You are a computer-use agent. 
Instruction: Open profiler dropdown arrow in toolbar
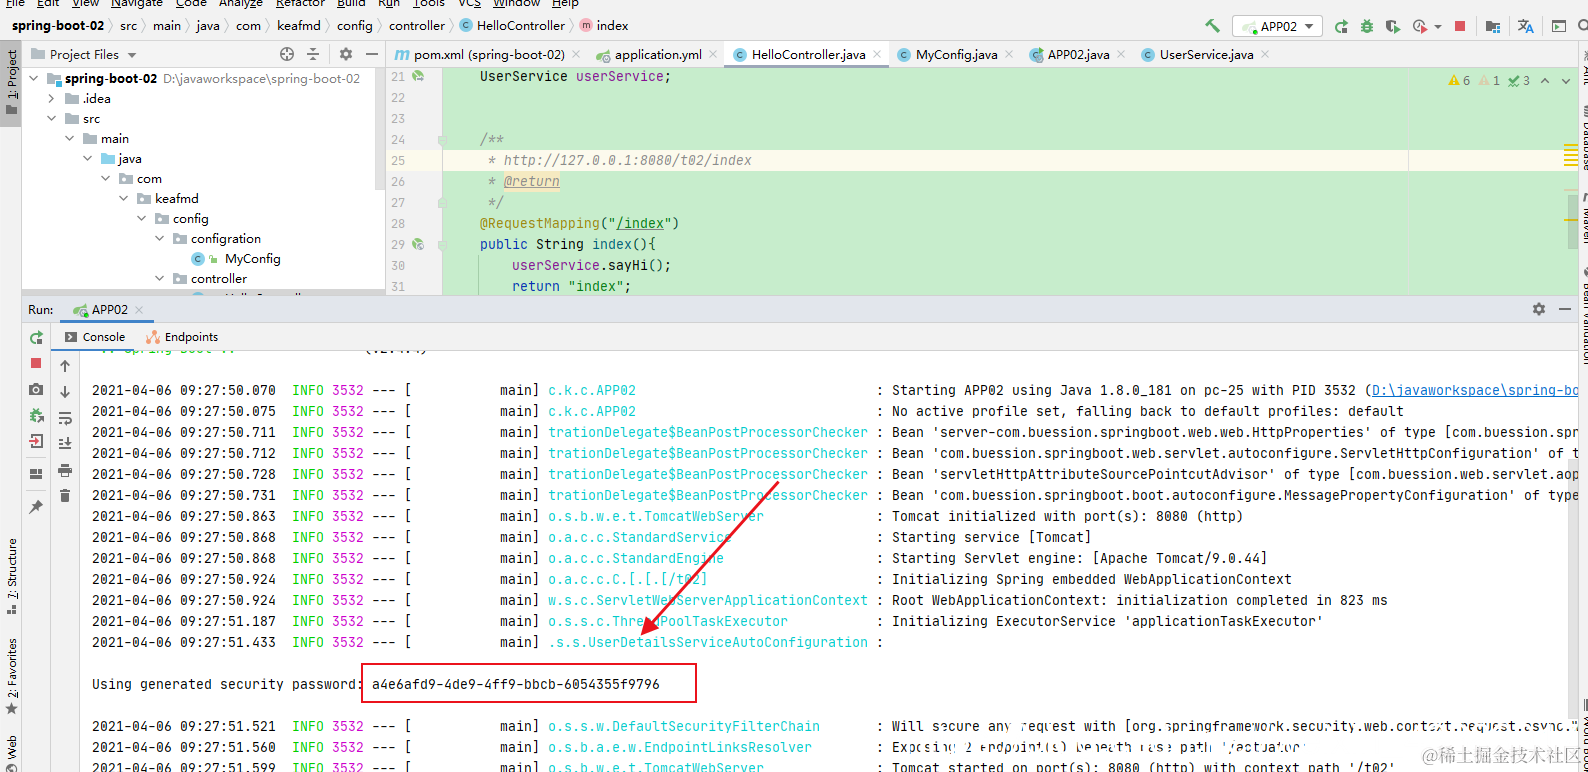point(1438,27)
